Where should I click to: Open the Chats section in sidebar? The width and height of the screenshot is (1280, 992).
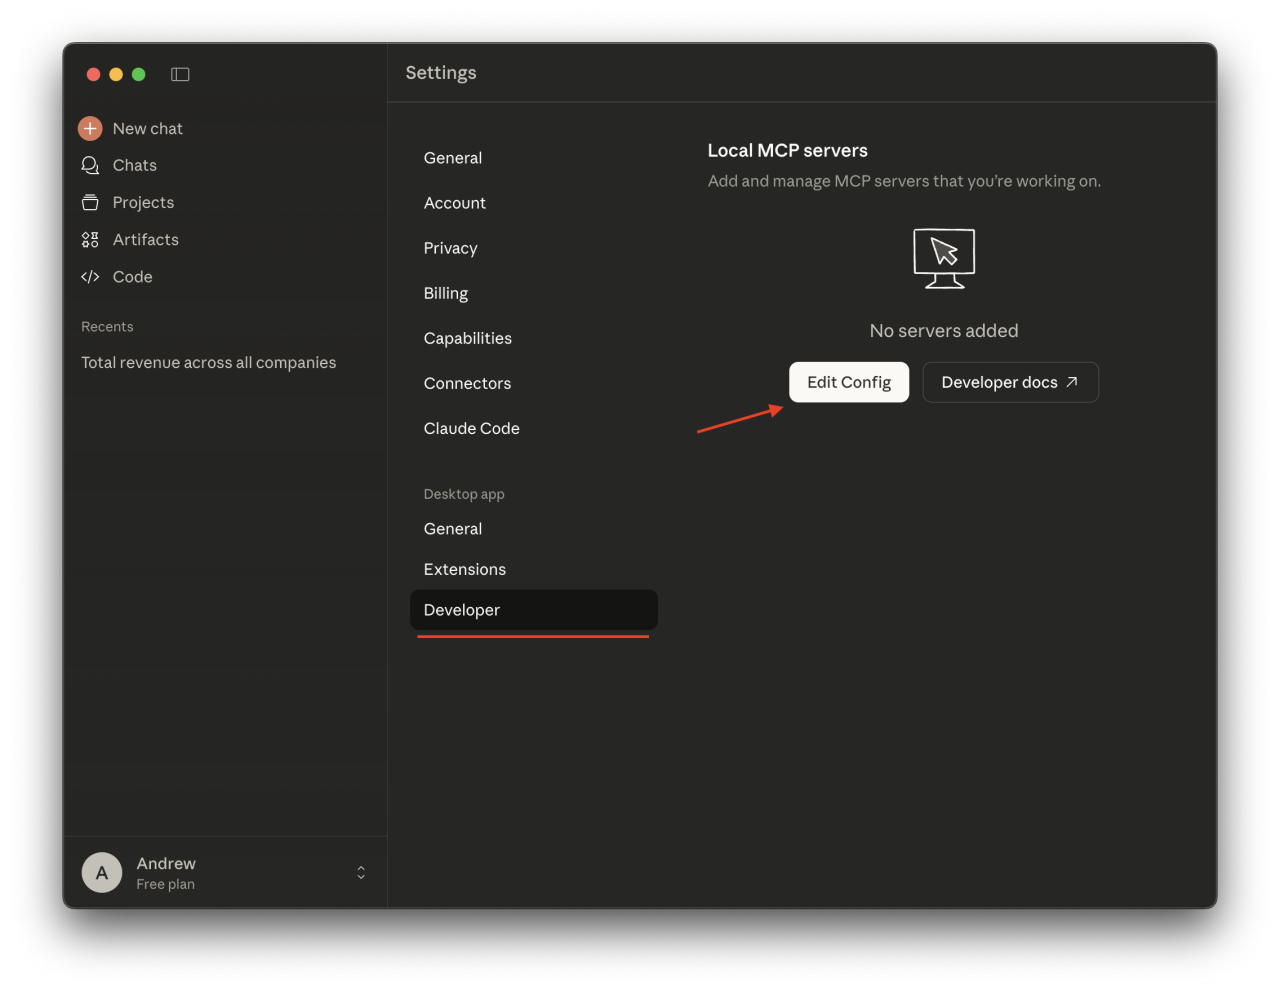coord(134,165)
